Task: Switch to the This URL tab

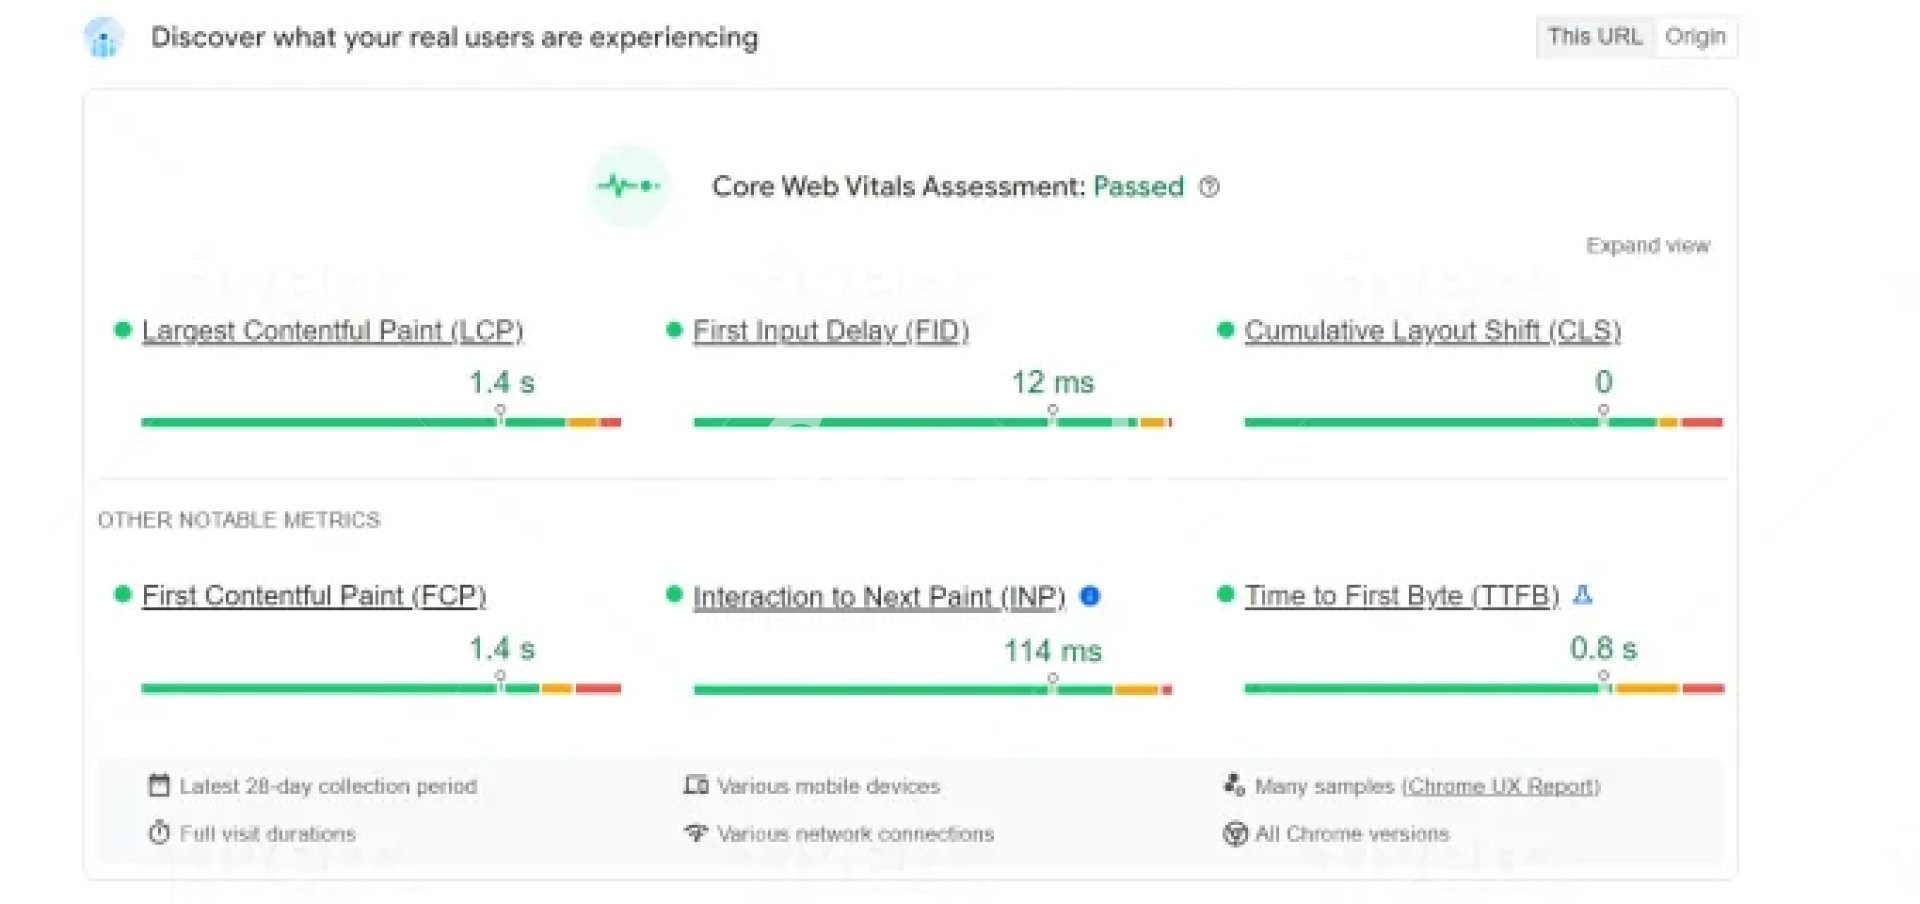Action: pyautogui.click(x=1594, y=37)
